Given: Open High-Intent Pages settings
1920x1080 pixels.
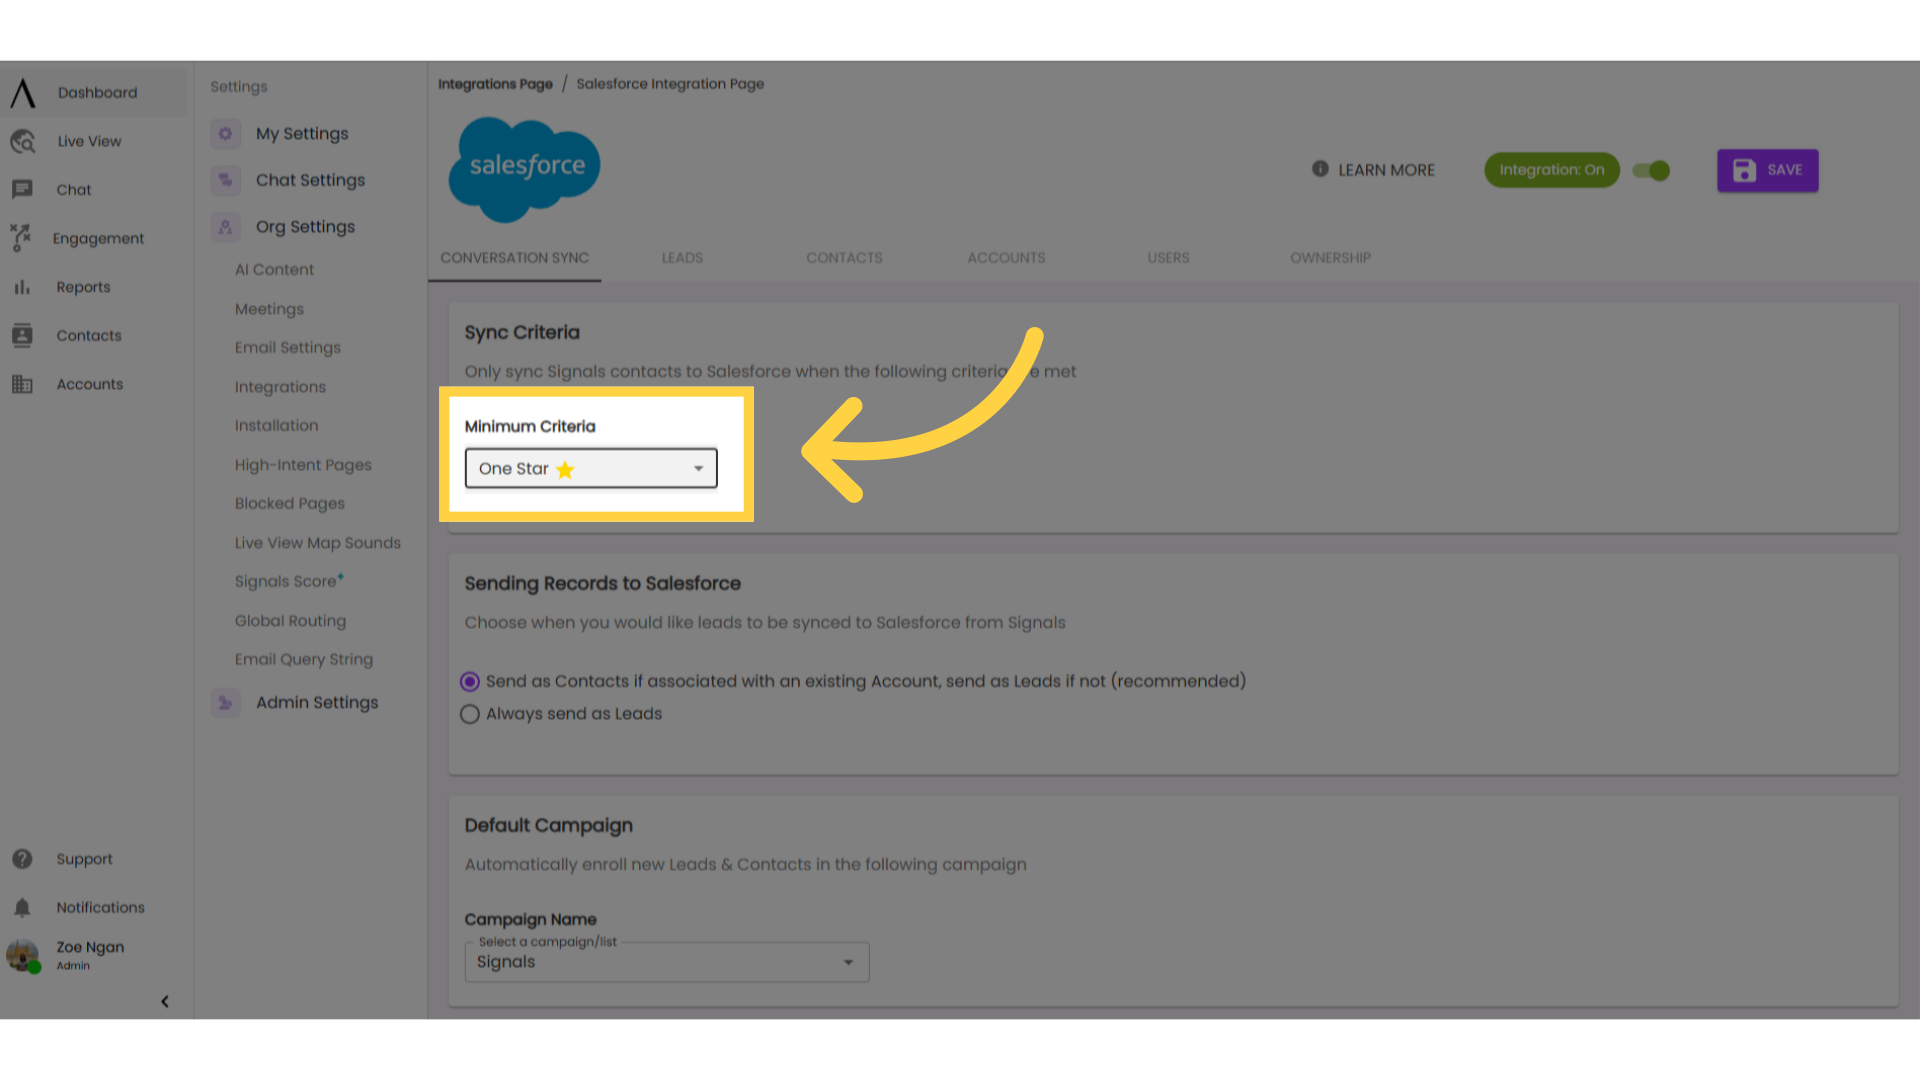Looking at the screenshot, I should (x=303, y=465).
